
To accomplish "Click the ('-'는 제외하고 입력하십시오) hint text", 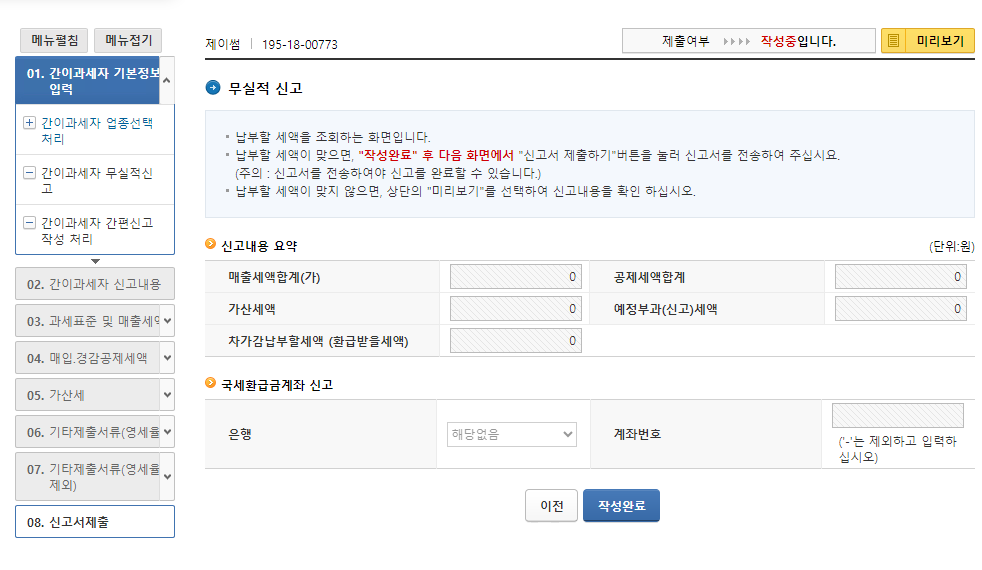I will click(x=898, y=449).
